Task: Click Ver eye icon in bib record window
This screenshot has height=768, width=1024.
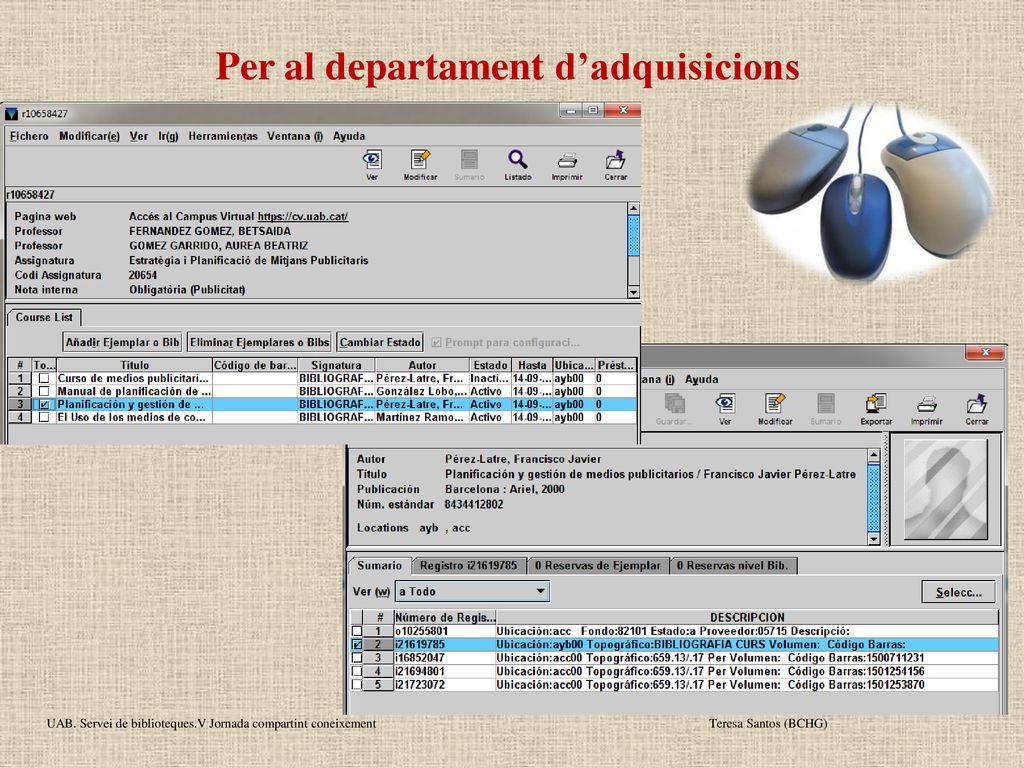Action: tap(725, 409)
